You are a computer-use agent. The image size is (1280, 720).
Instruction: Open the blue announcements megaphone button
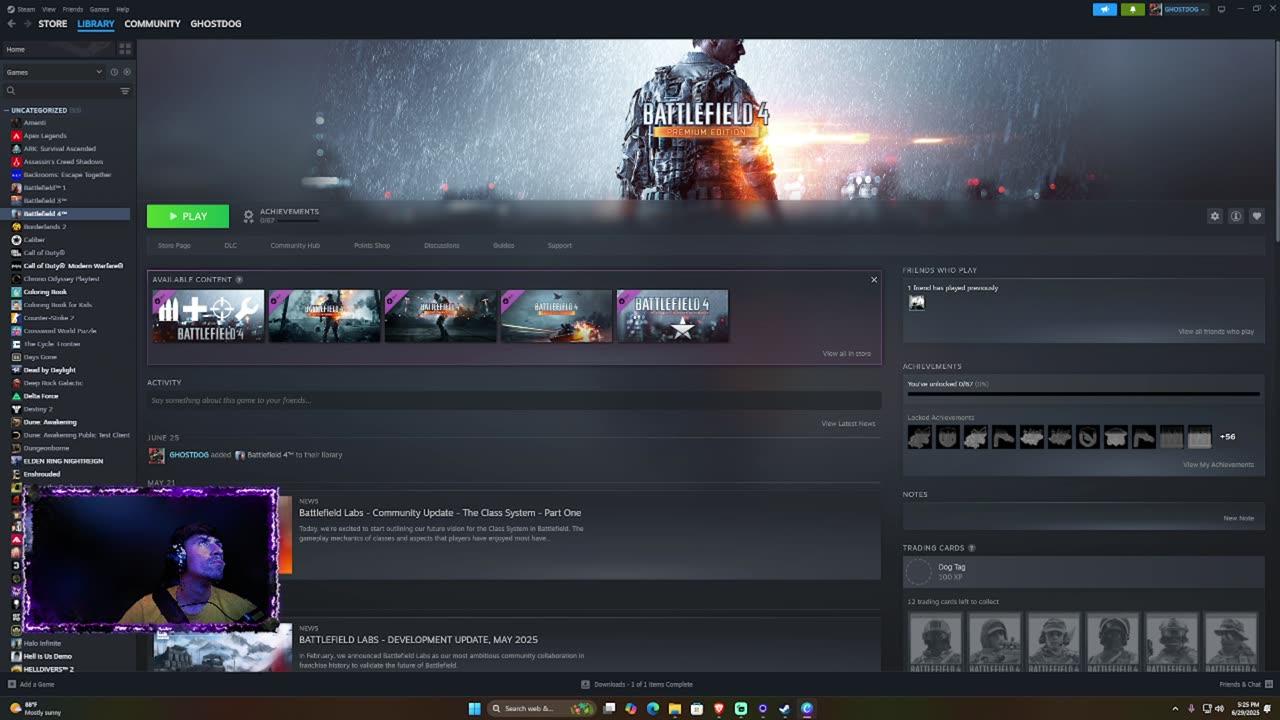(x=1105, y=9)
